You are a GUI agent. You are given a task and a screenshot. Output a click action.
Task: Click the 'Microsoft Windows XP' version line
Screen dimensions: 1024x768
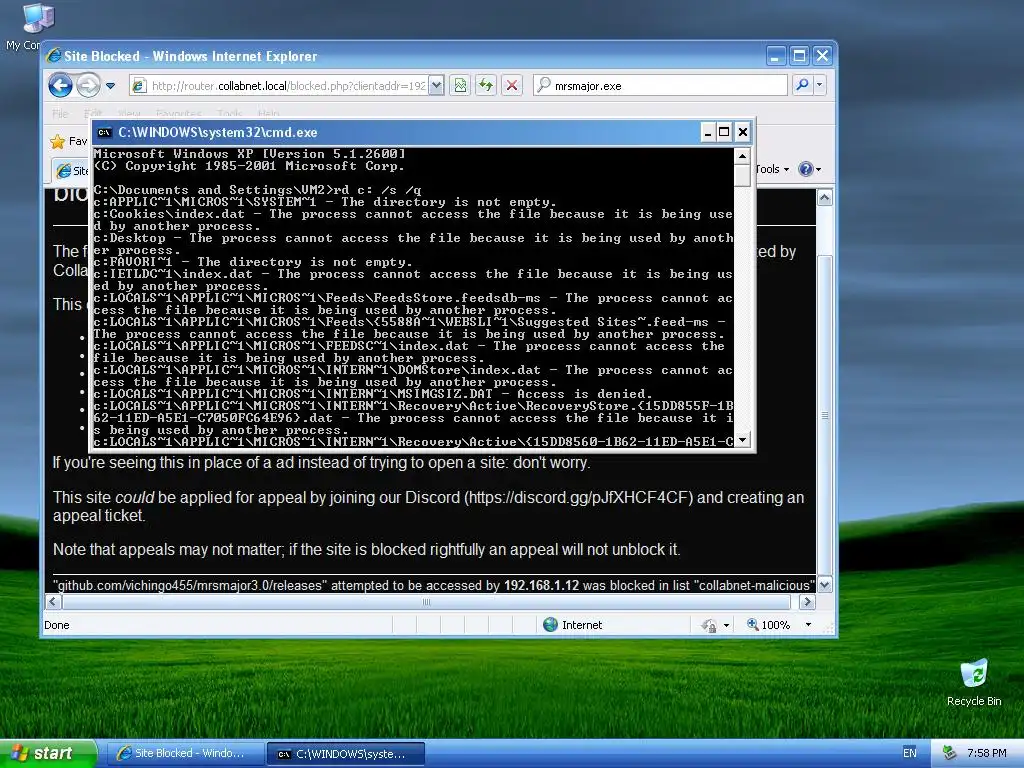249,154
